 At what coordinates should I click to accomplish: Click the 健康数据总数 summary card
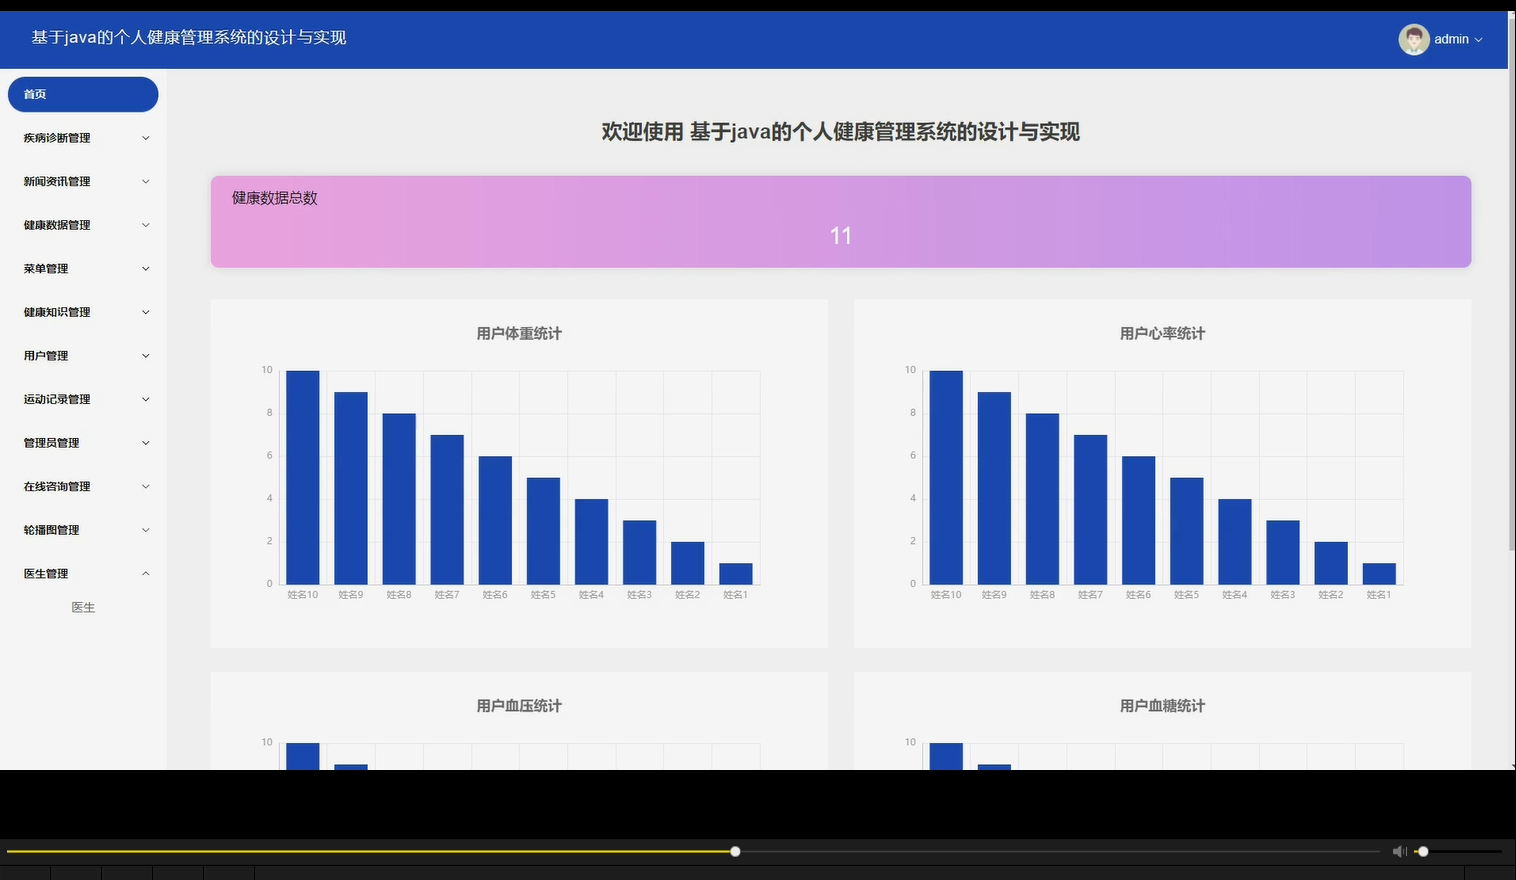click(840, 221)
